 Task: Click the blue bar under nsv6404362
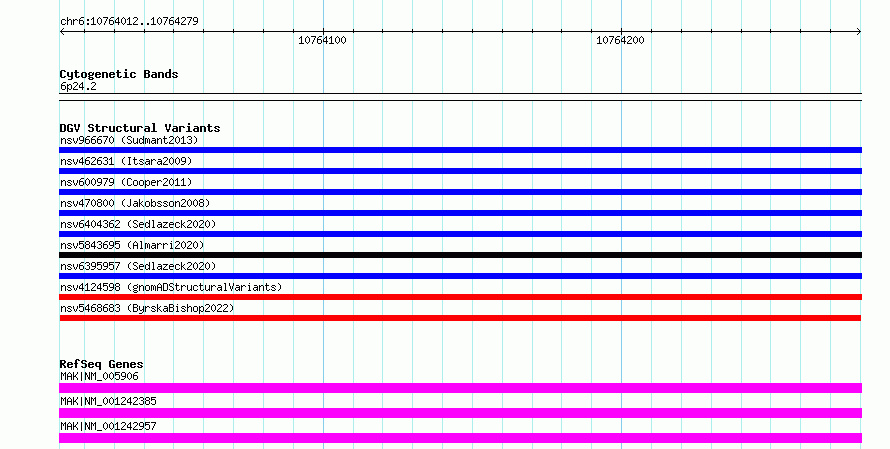click(x=460, y=234)
